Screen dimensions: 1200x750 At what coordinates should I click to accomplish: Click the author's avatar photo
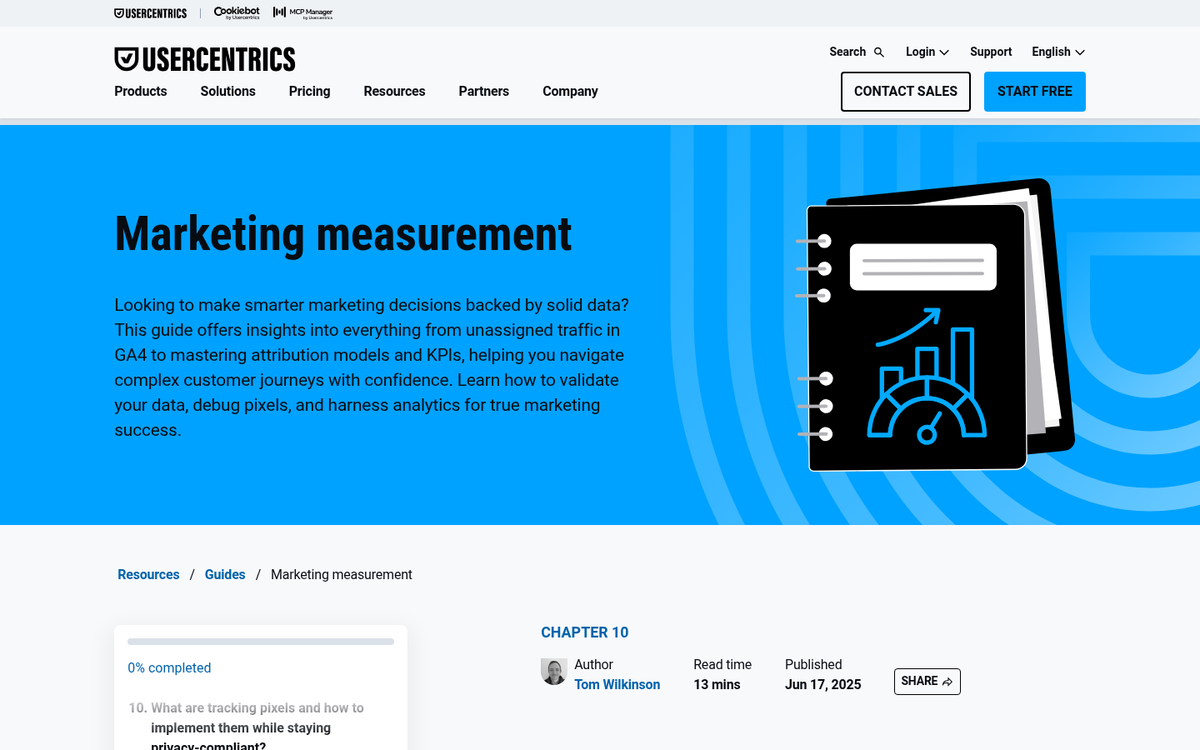pos(554,671)
